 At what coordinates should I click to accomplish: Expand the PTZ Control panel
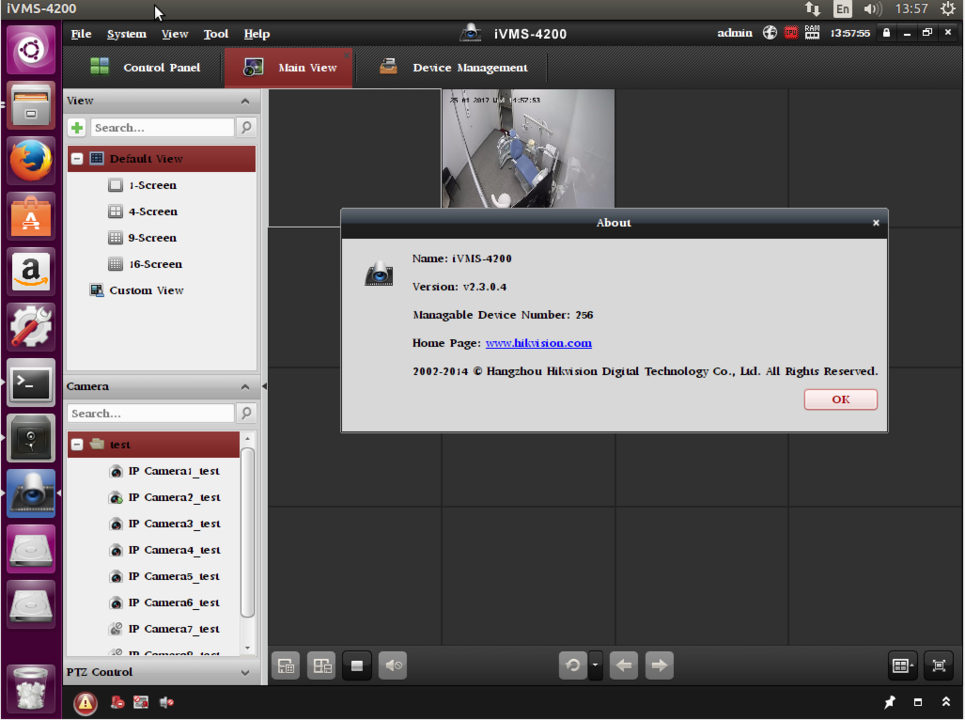pyautogui.click(x=245, y=673)
